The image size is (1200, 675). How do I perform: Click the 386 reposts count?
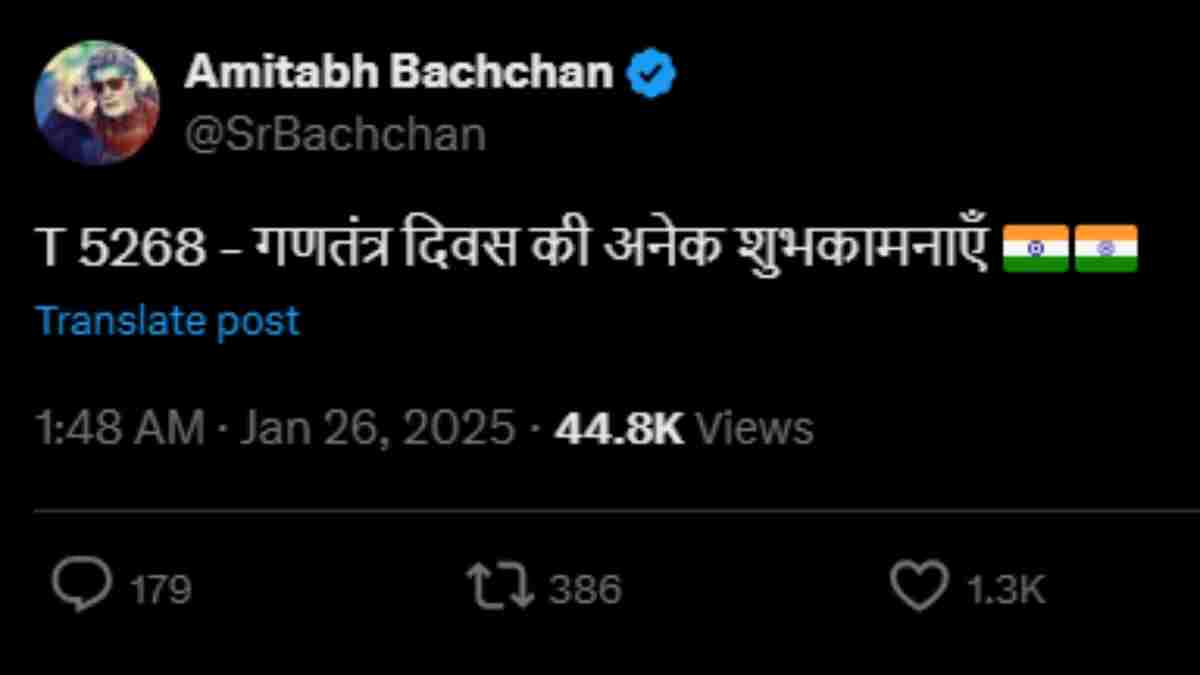pyautogui.click(x=586, y=589)
